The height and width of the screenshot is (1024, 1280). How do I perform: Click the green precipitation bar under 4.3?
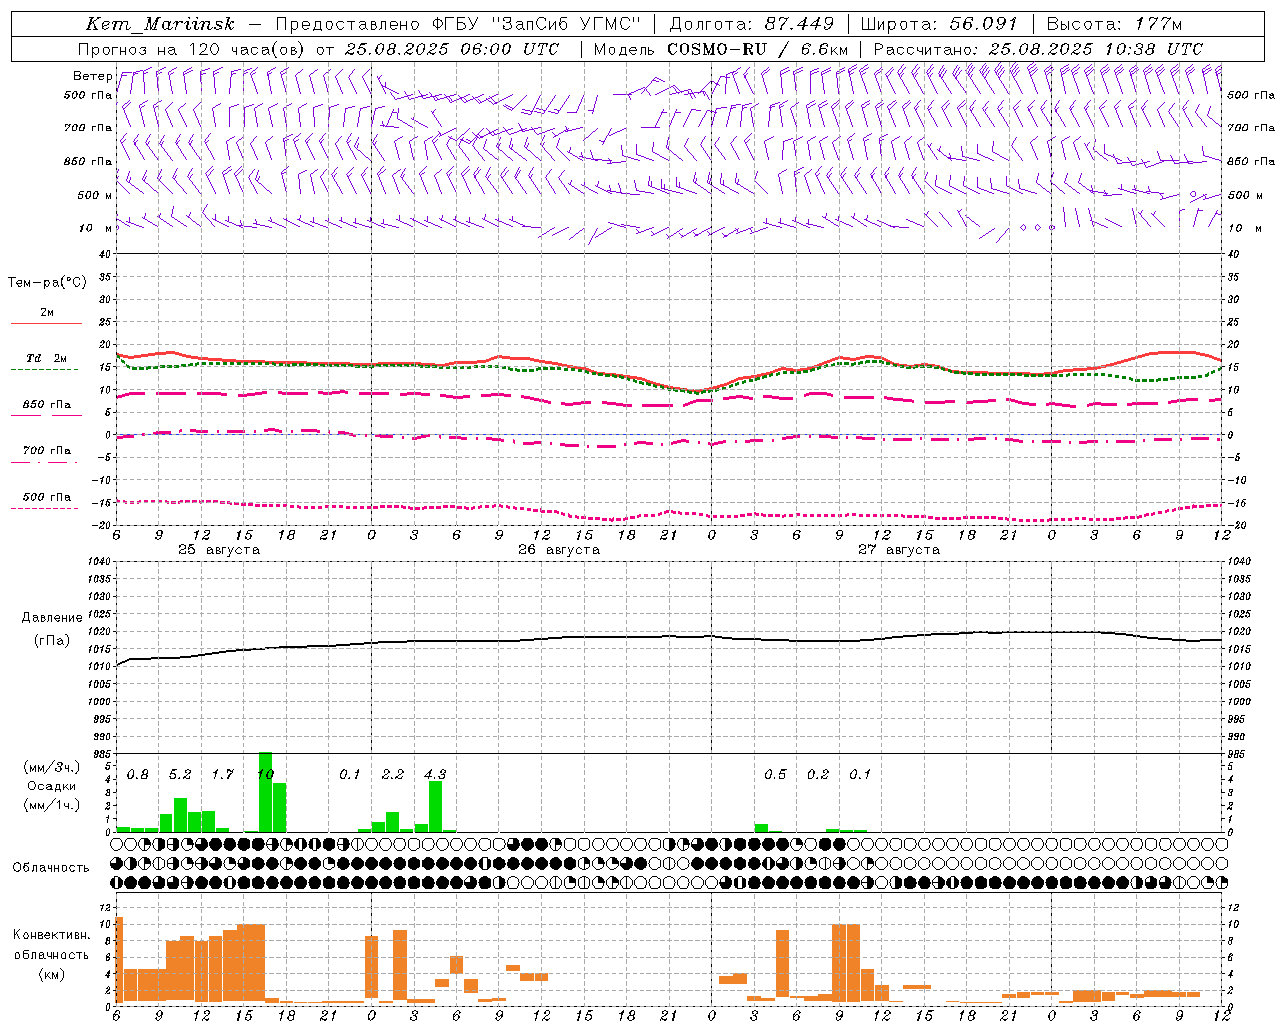point(435,806)
